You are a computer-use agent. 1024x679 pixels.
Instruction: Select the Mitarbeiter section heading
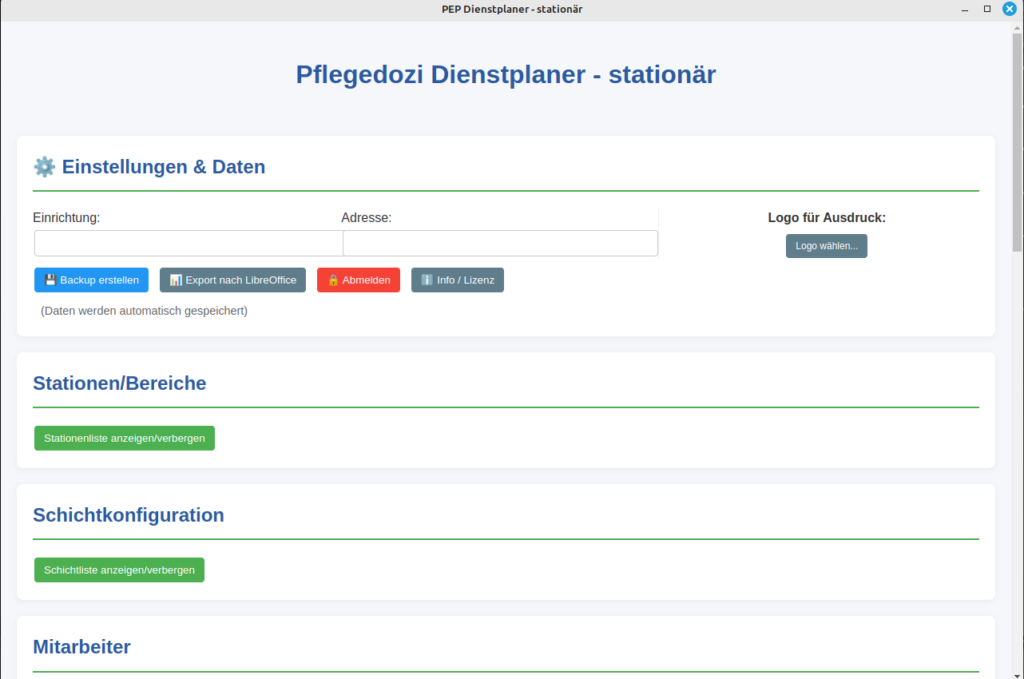click(x=82, y=647)
